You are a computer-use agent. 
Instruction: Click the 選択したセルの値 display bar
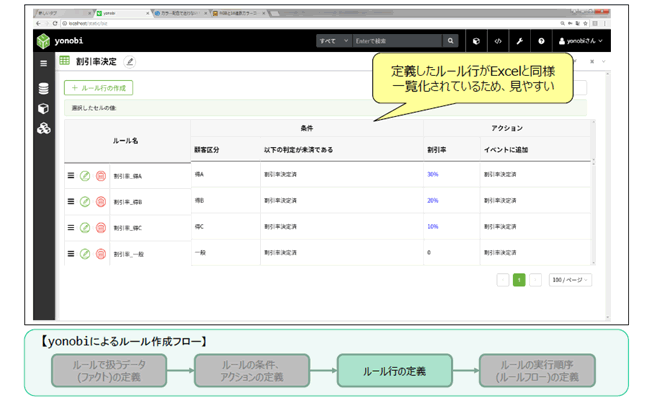pyautogui.click(x=325, y=108)
